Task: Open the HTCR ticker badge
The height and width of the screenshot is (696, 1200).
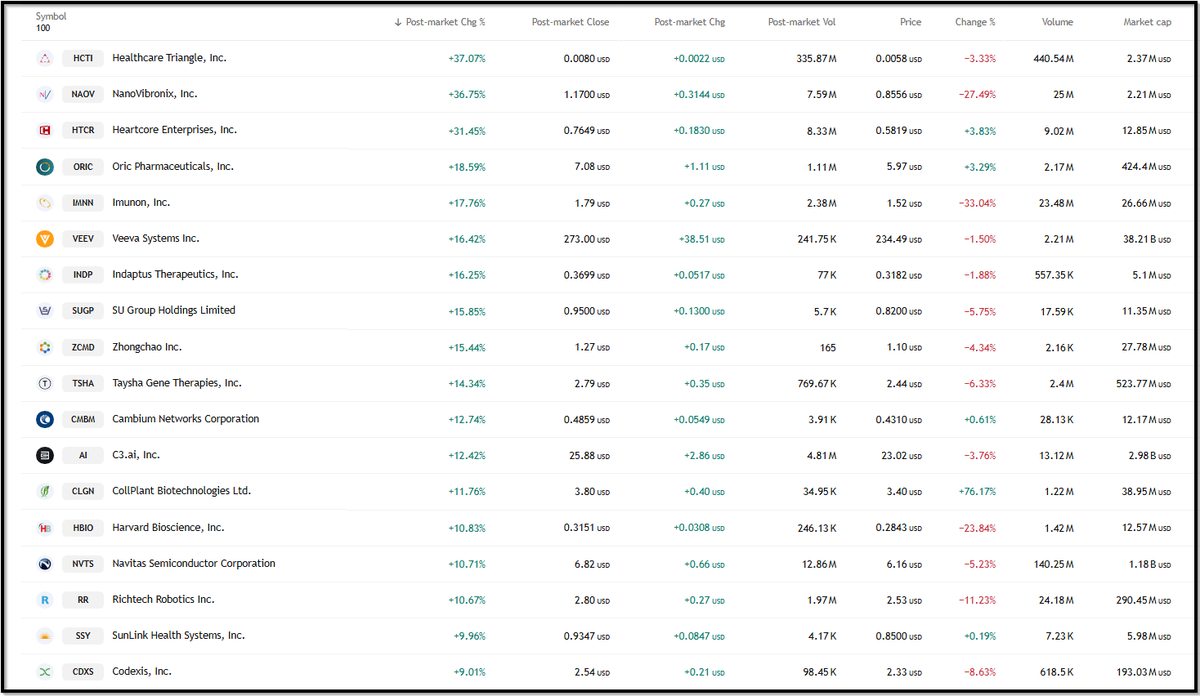Action: pyautogui.click(x=83, y=130)
